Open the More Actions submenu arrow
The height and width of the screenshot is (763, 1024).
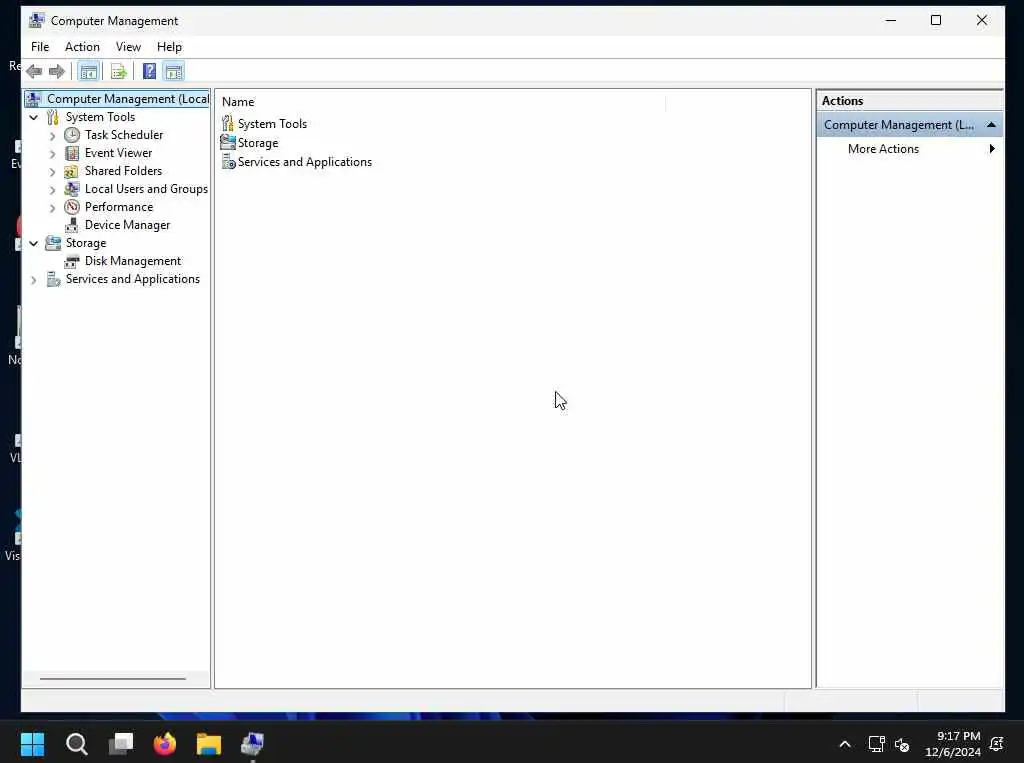992,148
